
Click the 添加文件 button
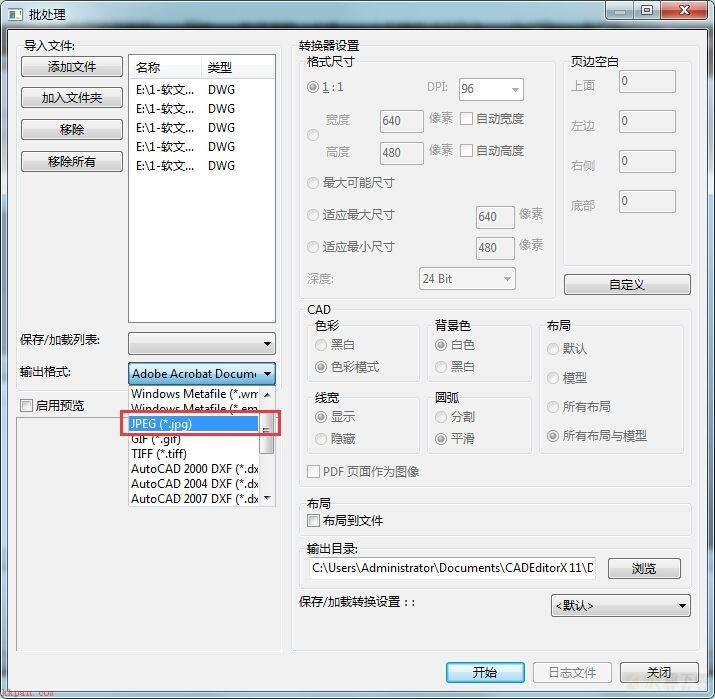(x=72, y=67)
